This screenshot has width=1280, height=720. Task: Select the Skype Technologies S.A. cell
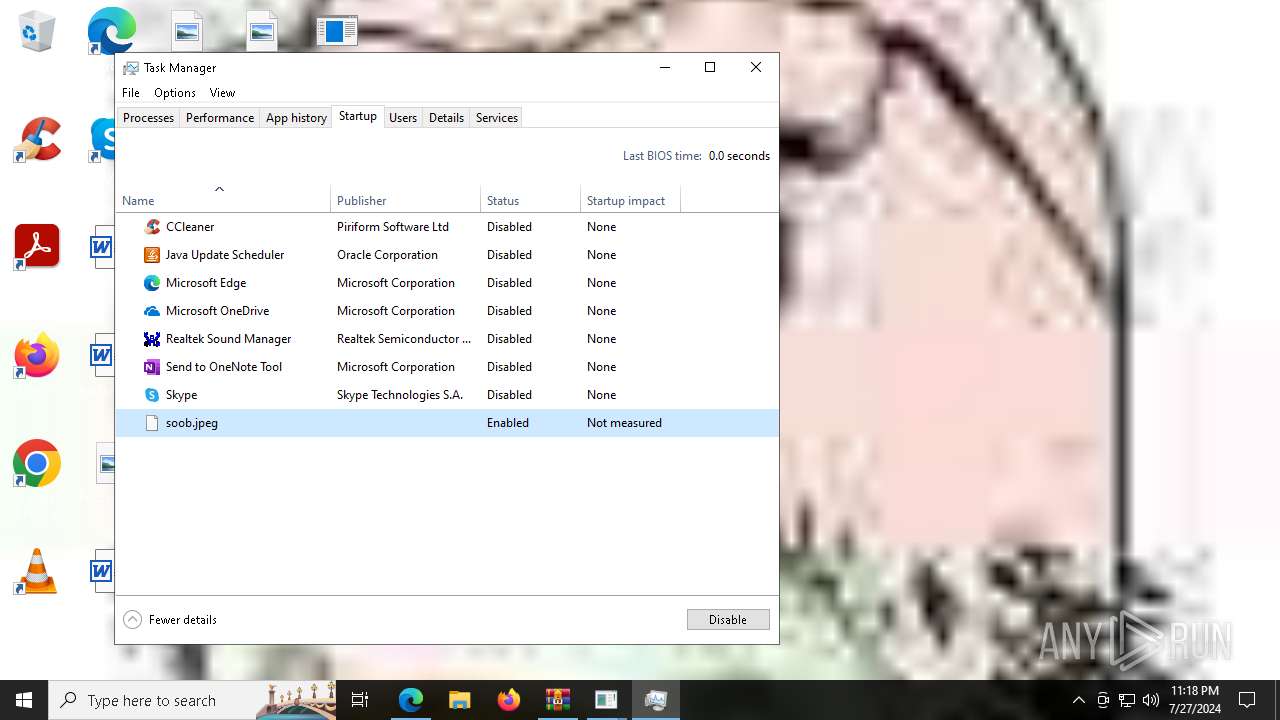click(400, 395)
